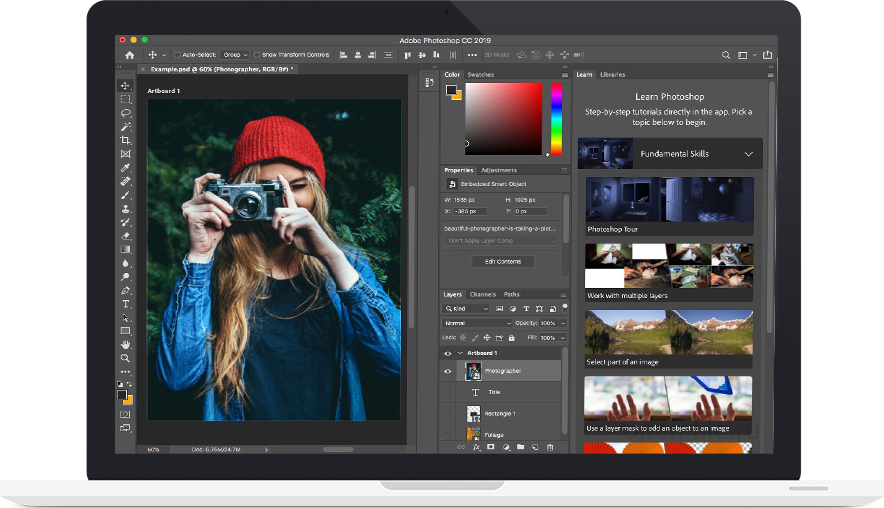Open the Normal blend mode dropdown
Viewport: 884px width, 508px height.
tap(478, 323)
